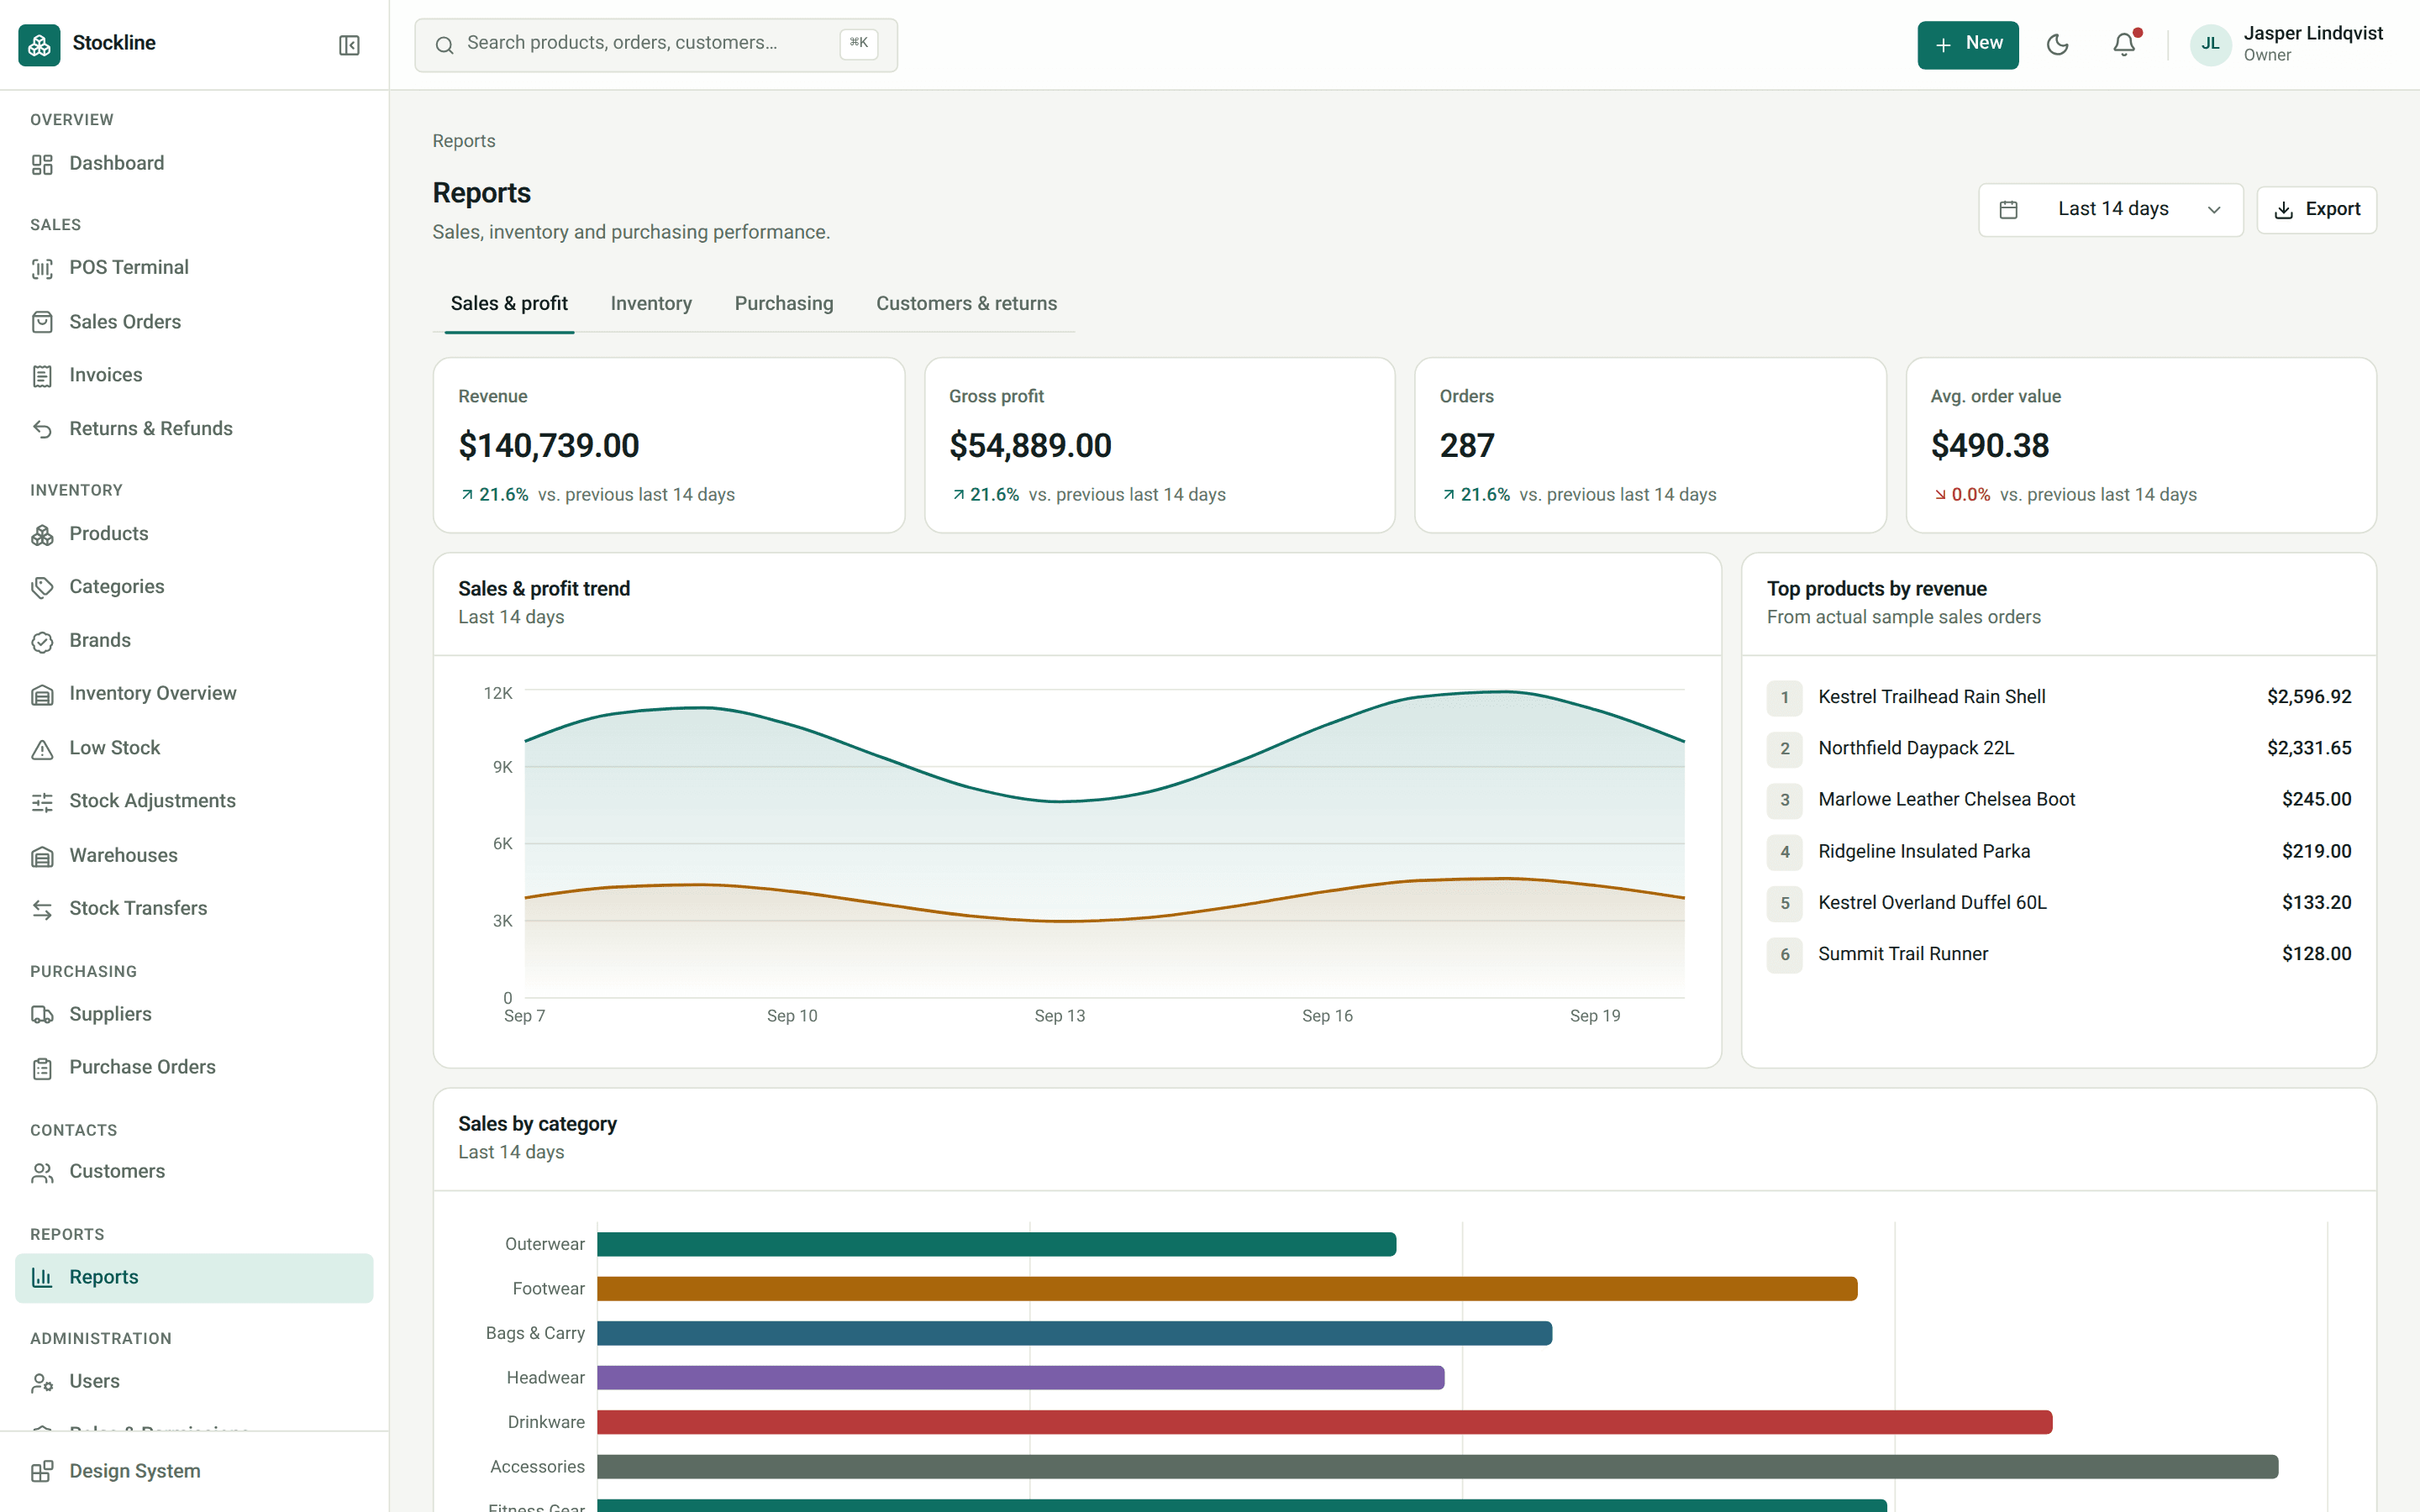2420x1512 pixels.
Task: Click the Outerwear category bar
Action: pos(996,1244)
